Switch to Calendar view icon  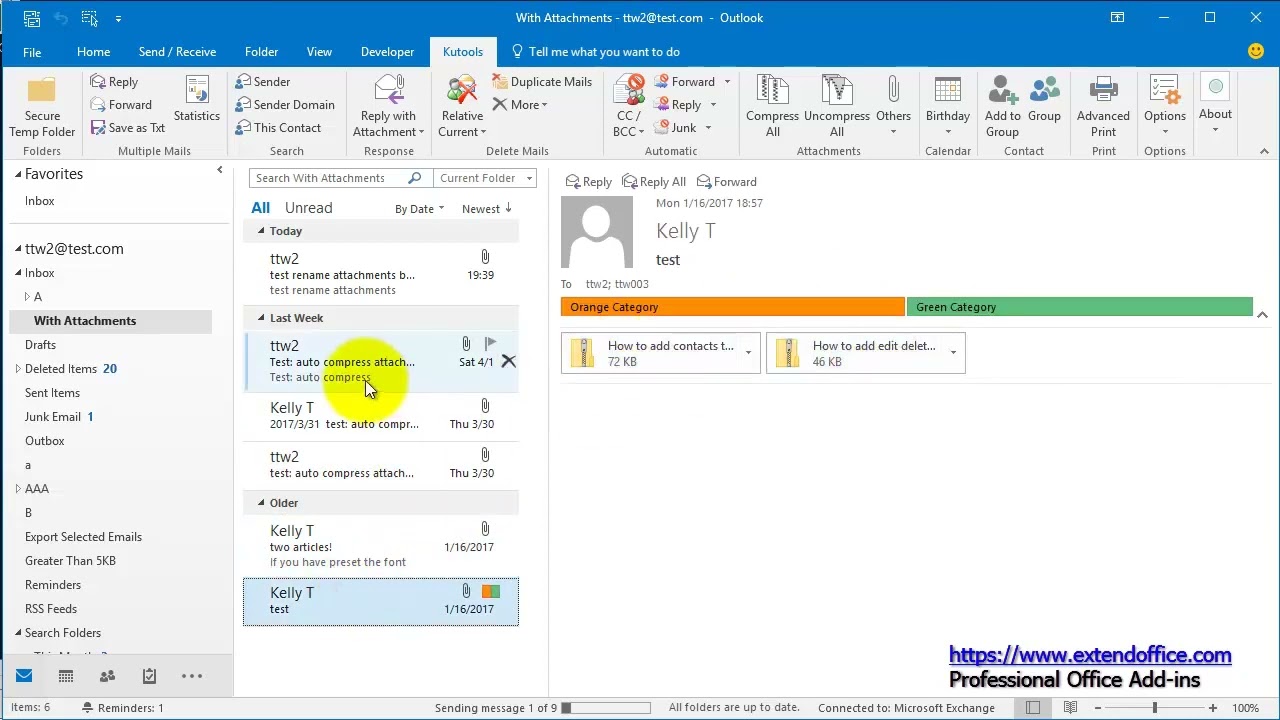(66, 676)
